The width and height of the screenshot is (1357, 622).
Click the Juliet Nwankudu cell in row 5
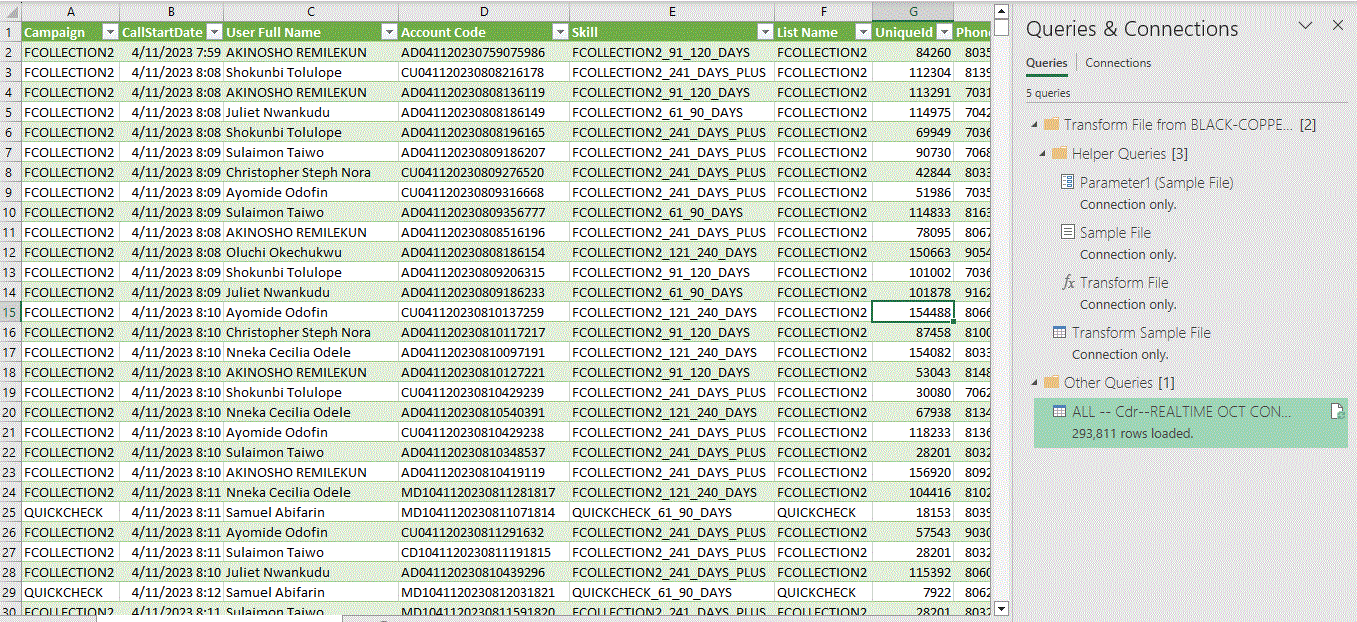click(x=311, y=112)
